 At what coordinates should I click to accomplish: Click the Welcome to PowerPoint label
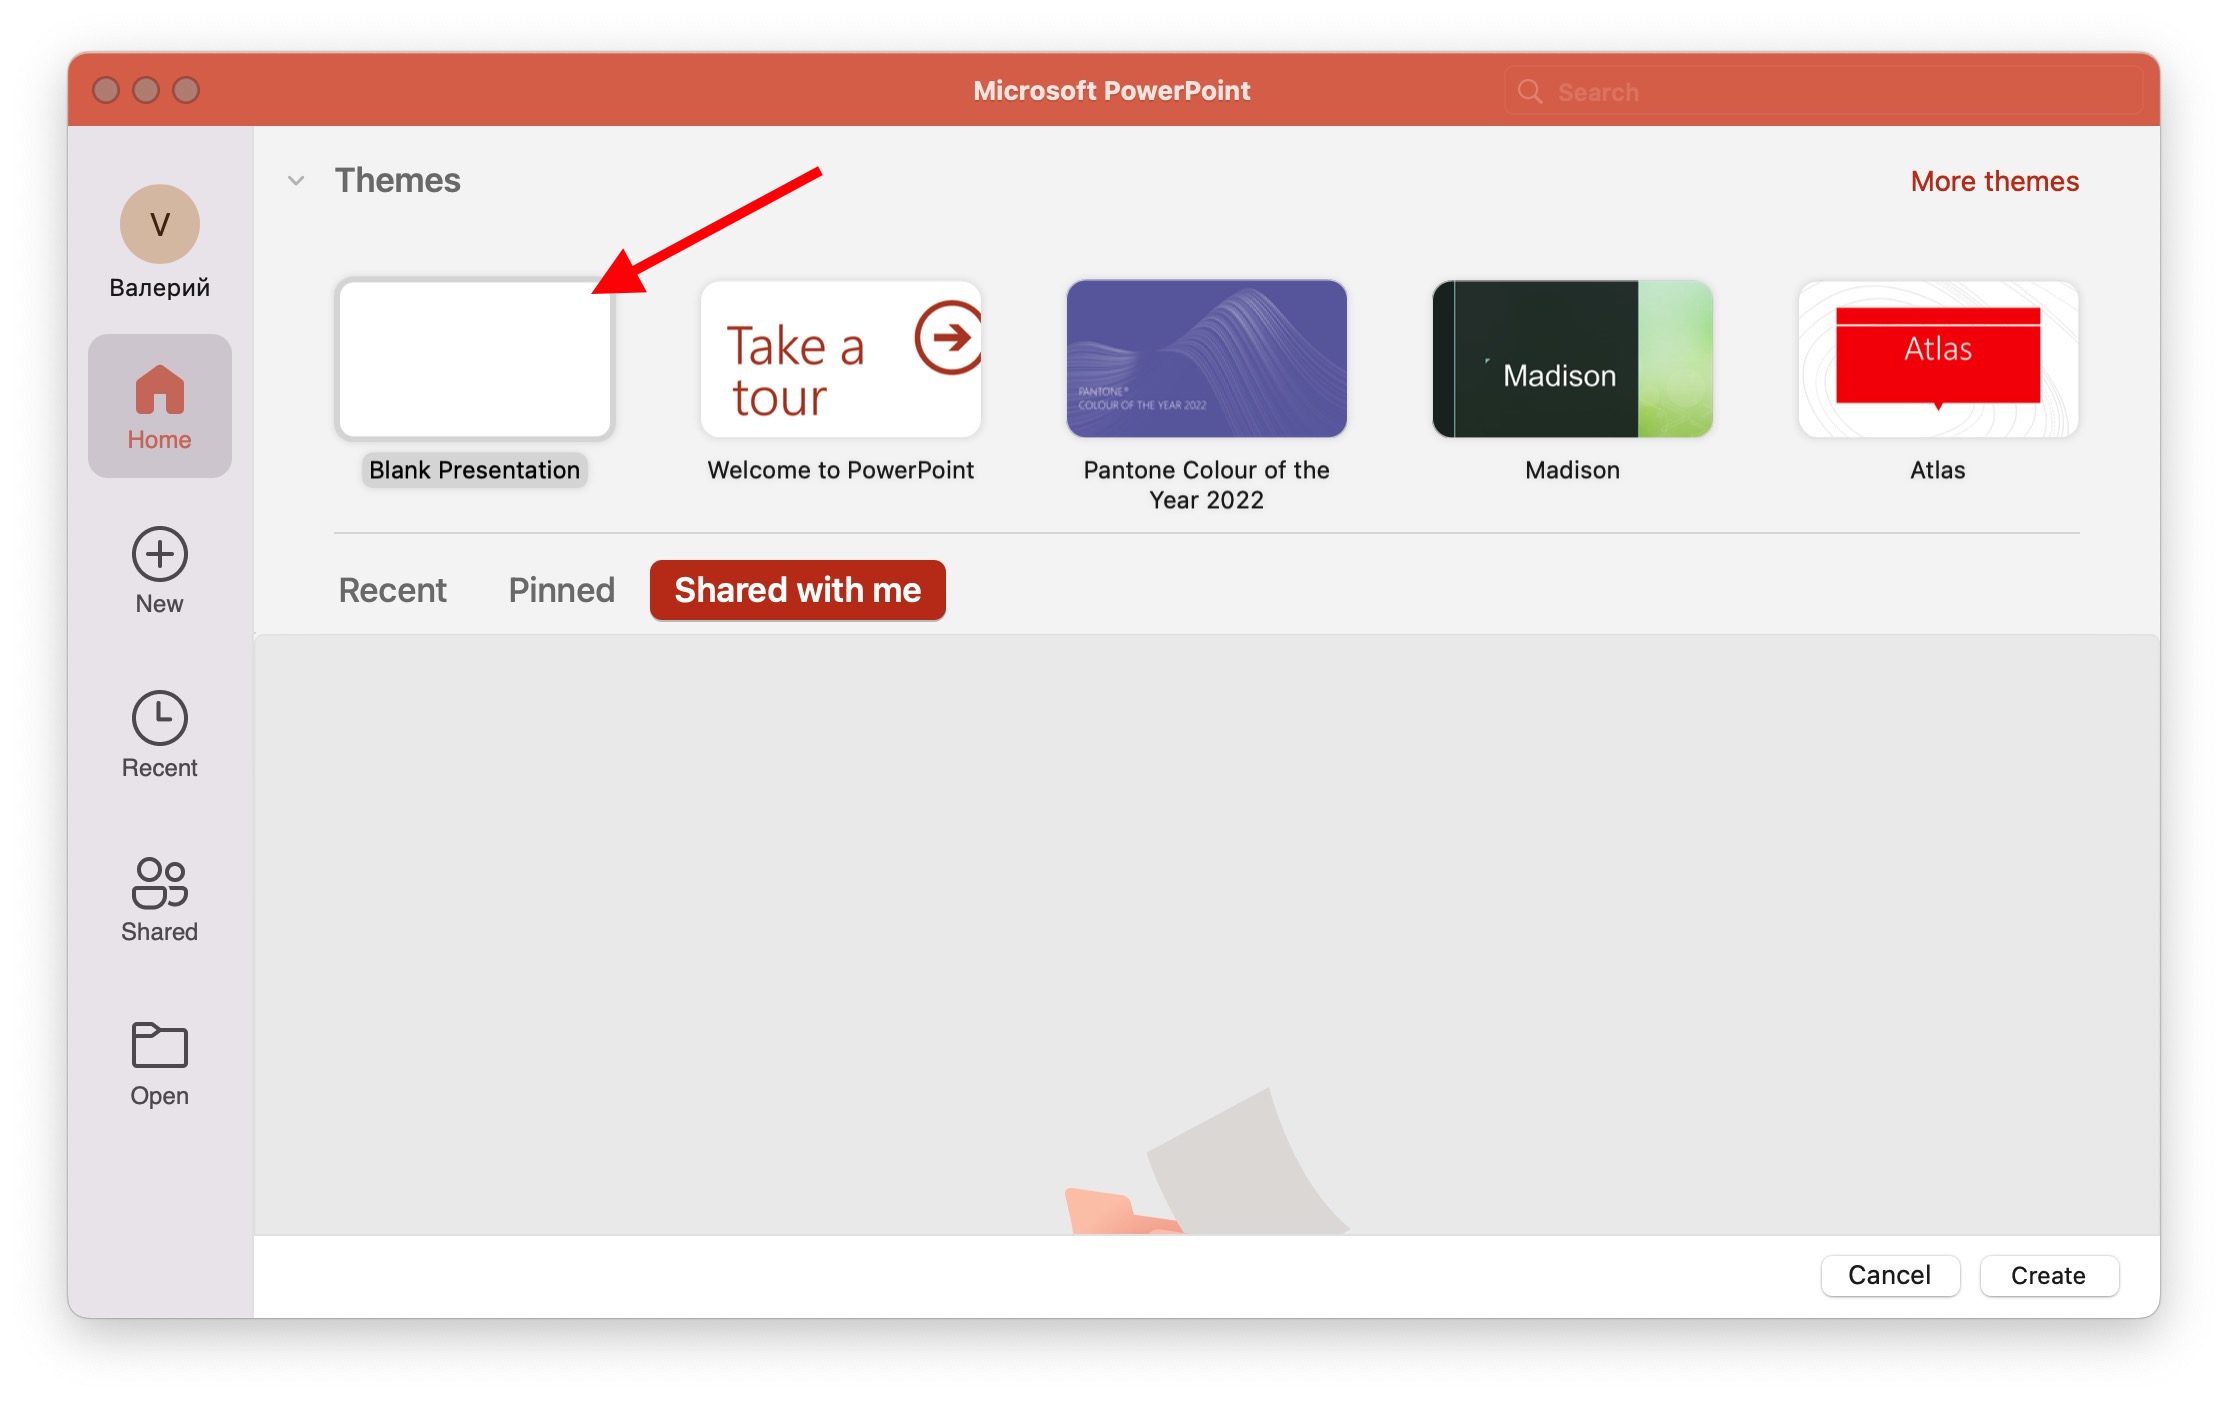[841, 470]
